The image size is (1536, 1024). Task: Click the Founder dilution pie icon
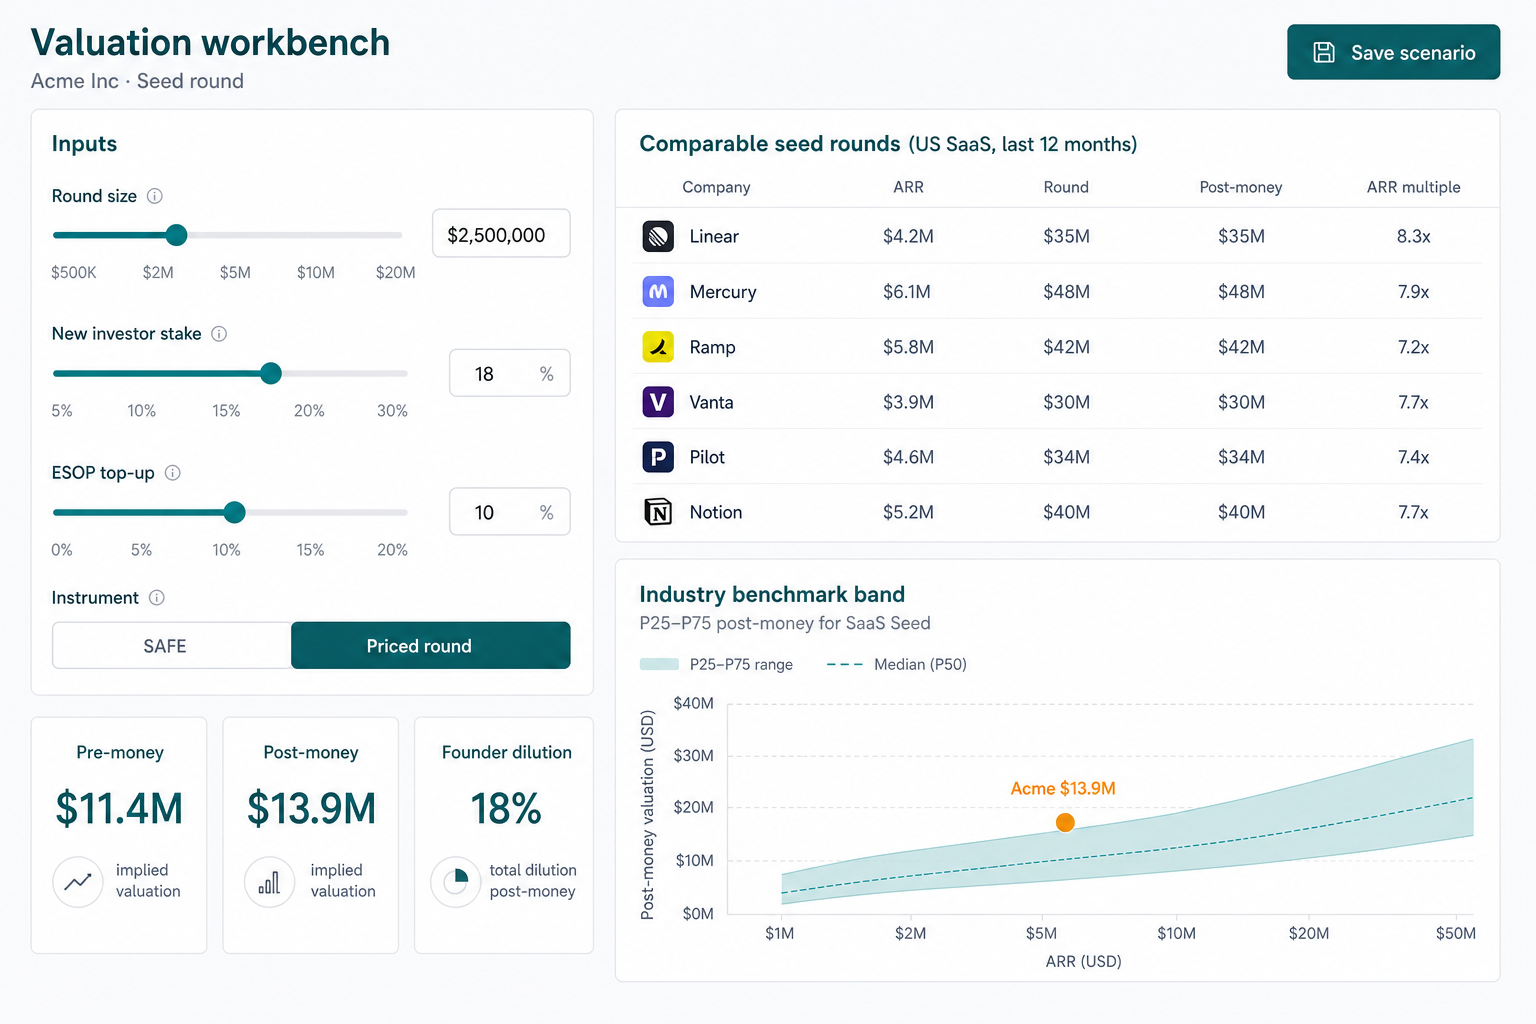pyautogui.click(x=456, y=882)
